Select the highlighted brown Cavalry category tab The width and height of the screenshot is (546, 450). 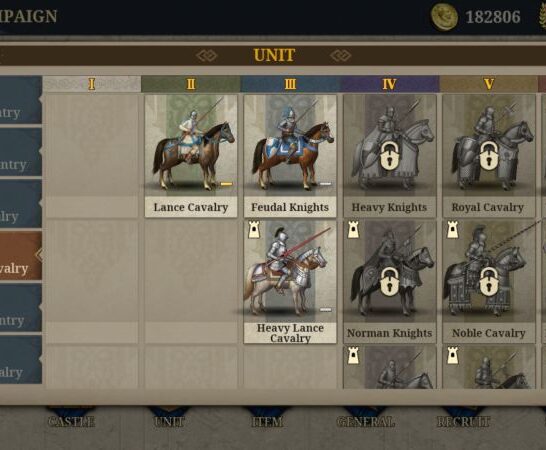pos(20,256)
